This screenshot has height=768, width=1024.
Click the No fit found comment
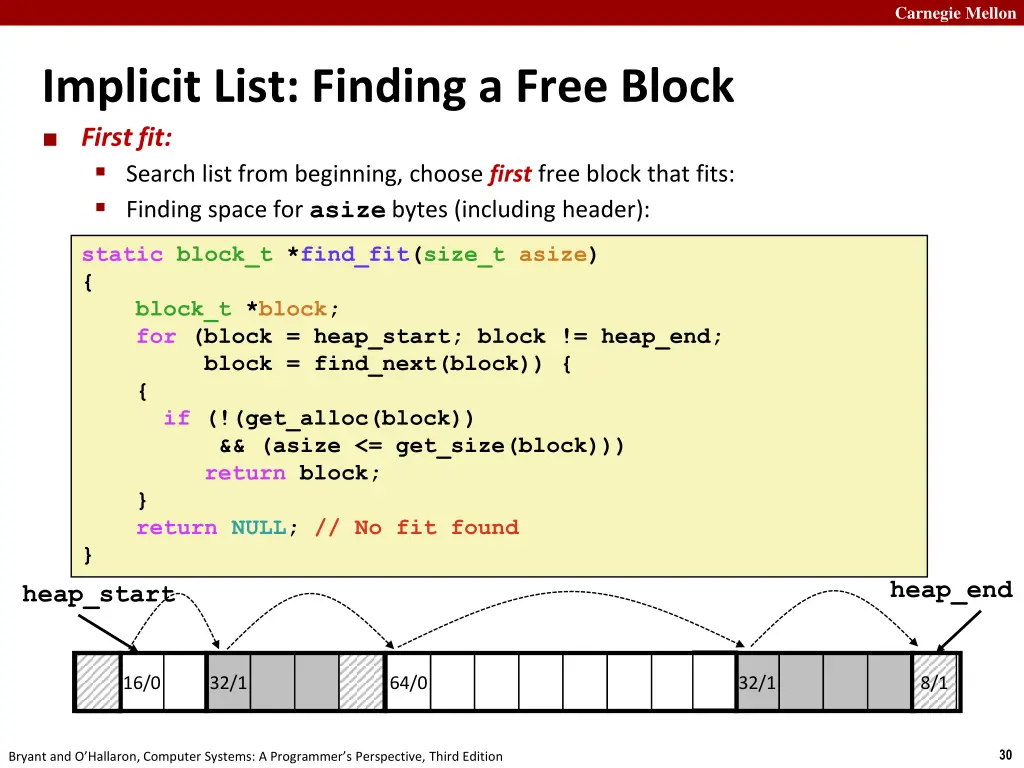[x=417, y=528]
